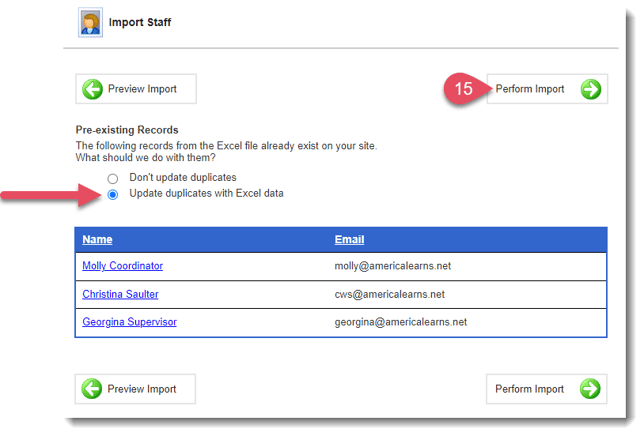Click the red step 15 badge

[463, 89]
